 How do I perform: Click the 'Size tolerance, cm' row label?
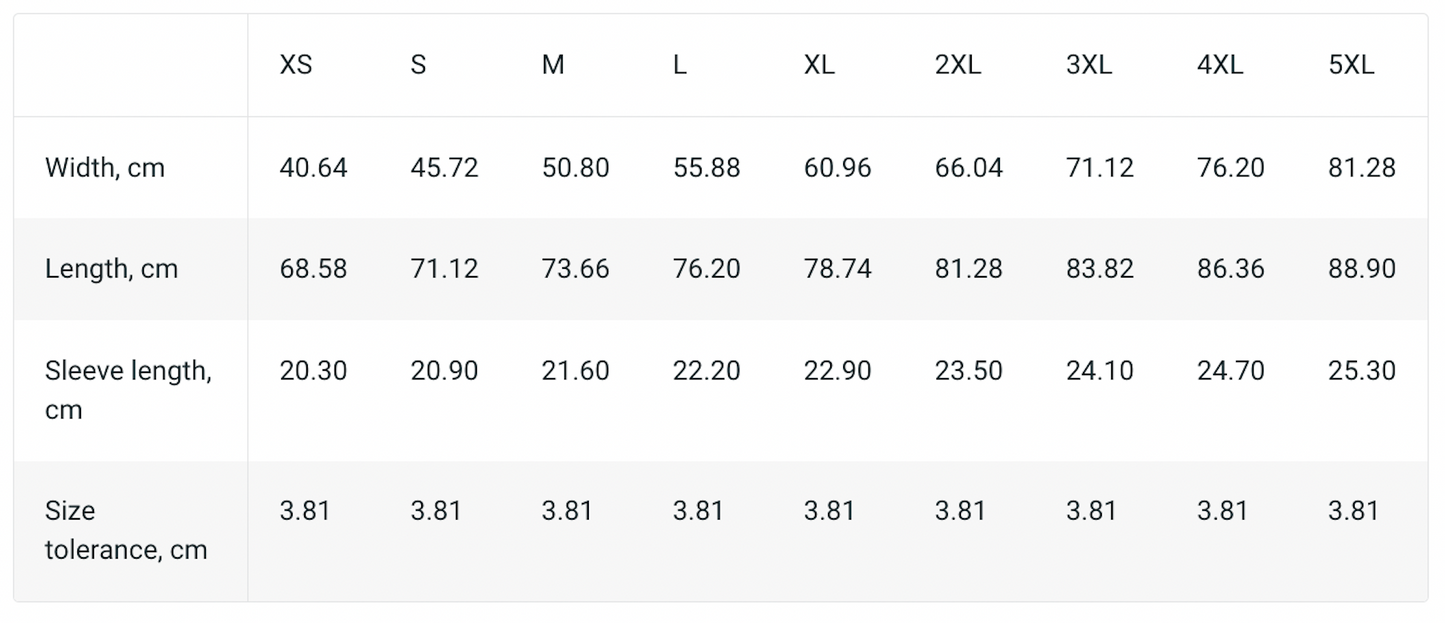126,530
